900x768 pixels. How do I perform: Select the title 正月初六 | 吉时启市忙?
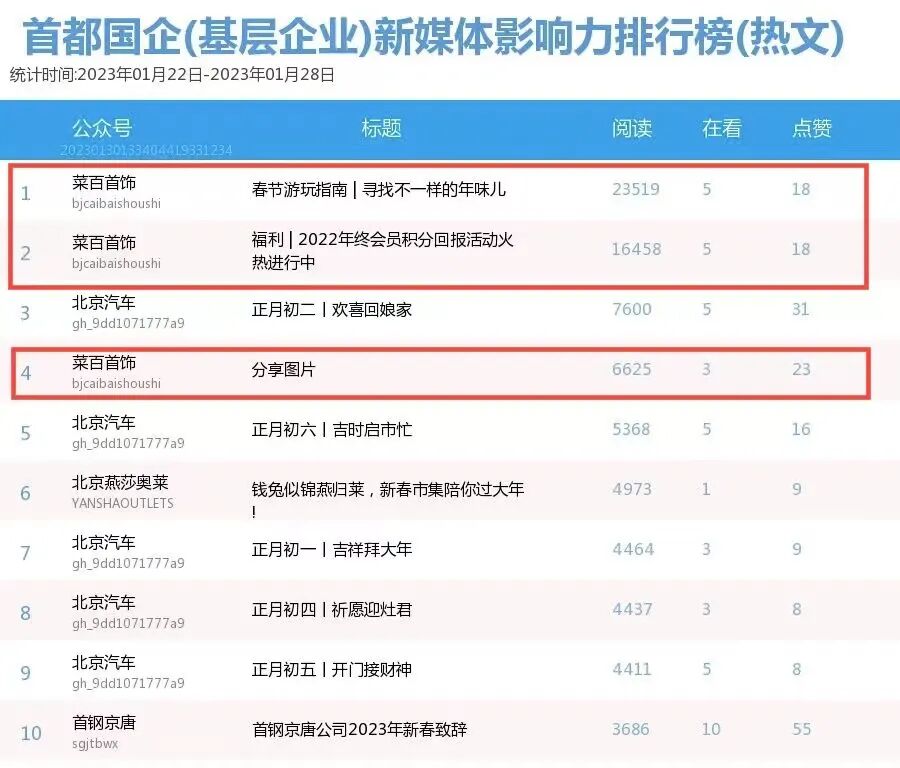pos(332,429)
